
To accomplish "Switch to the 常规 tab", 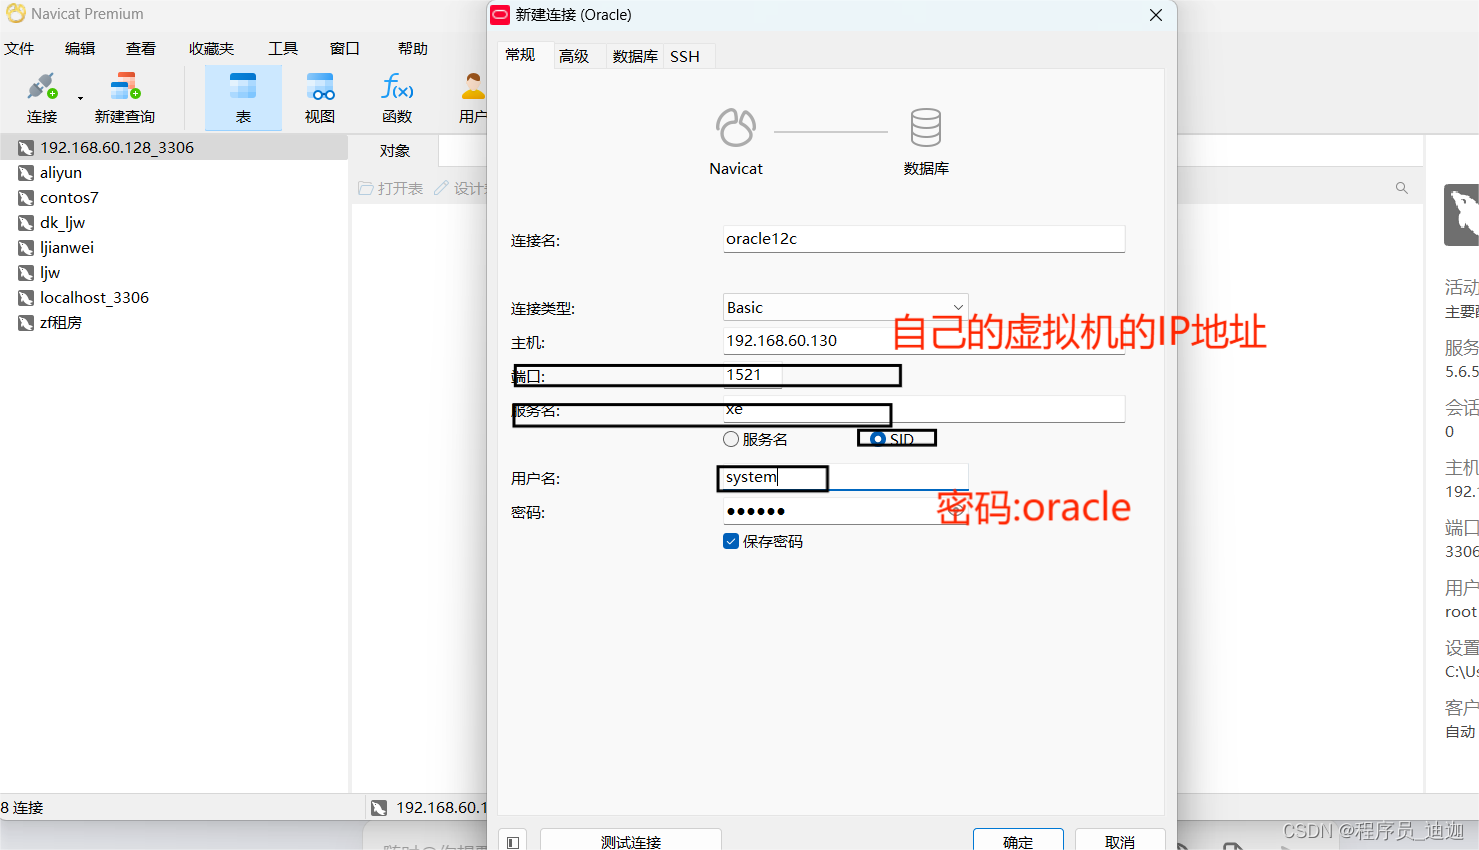I will (x=521, y=55).
